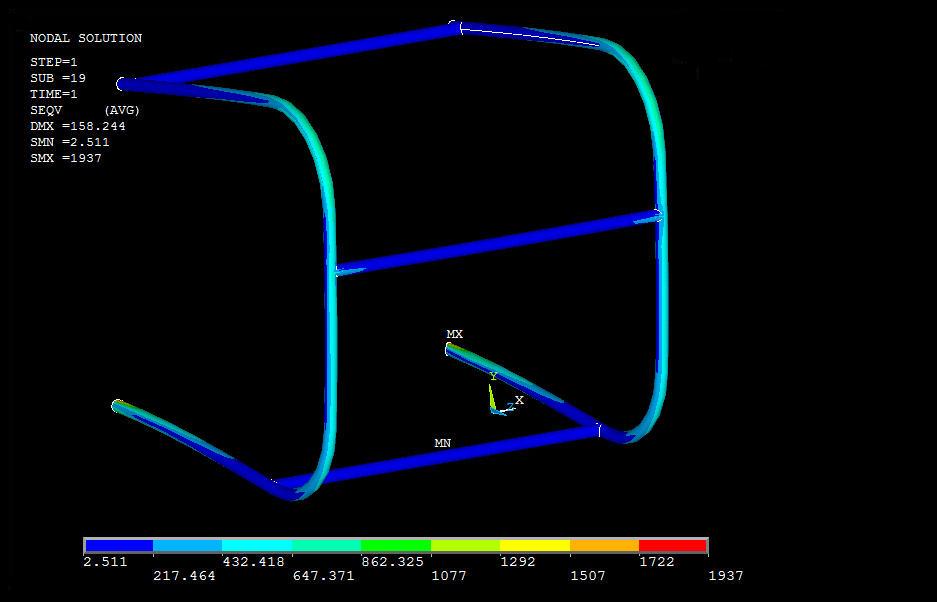Click the legend value 2.511
The image size is (937, 602).
pyautogui.click(x=105, y=562)
